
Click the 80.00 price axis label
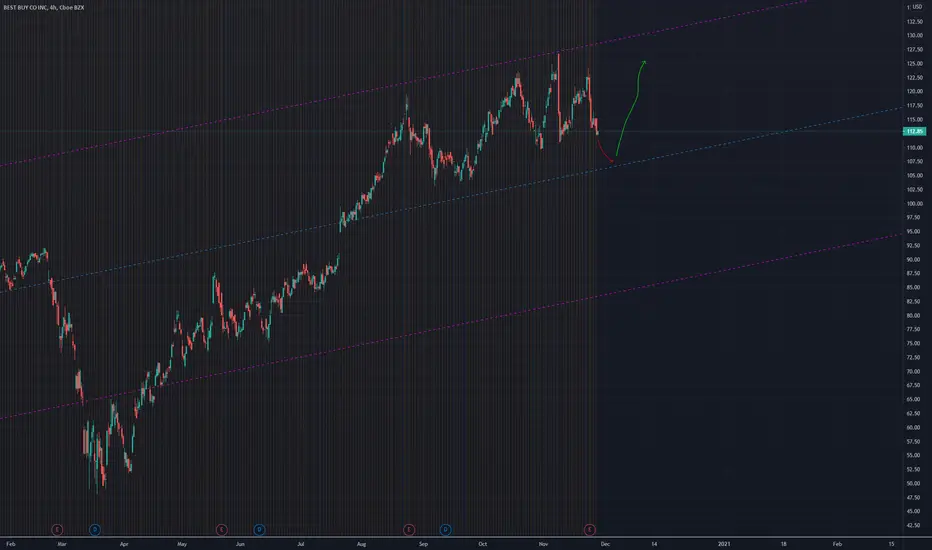(x=913, y=316)
